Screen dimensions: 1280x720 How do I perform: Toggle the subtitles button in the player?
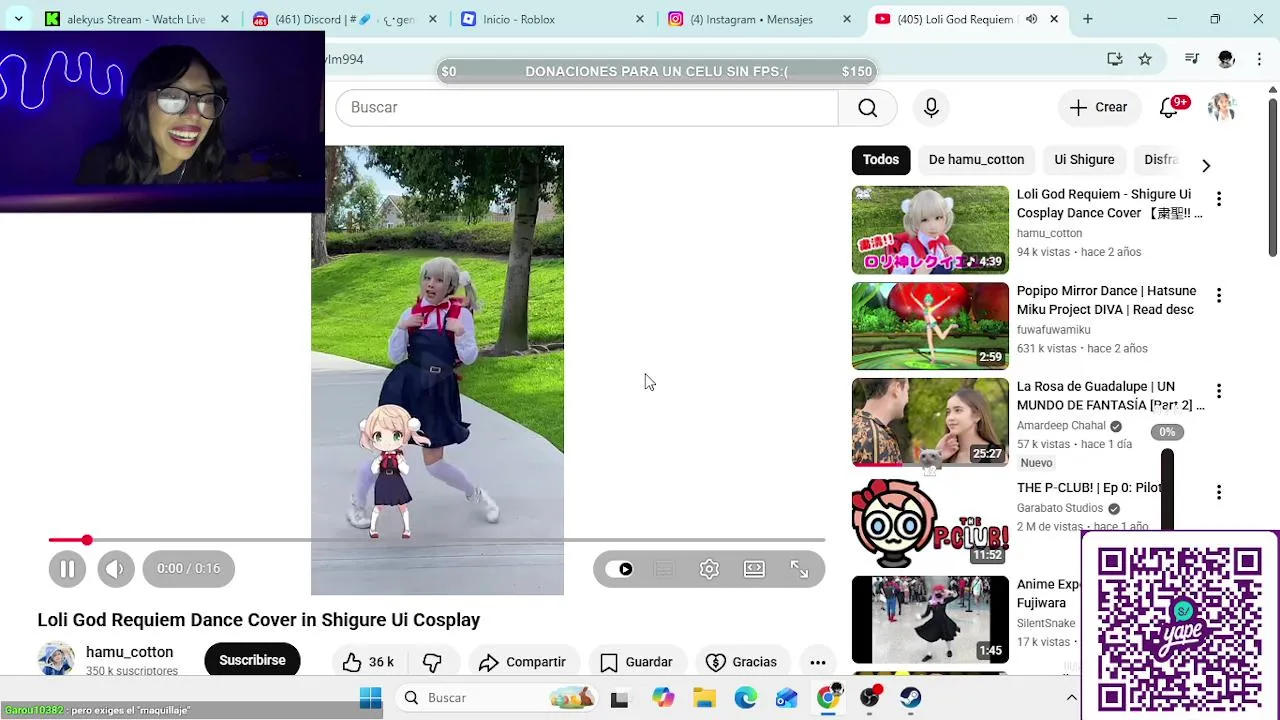click(x=664, y=569)
